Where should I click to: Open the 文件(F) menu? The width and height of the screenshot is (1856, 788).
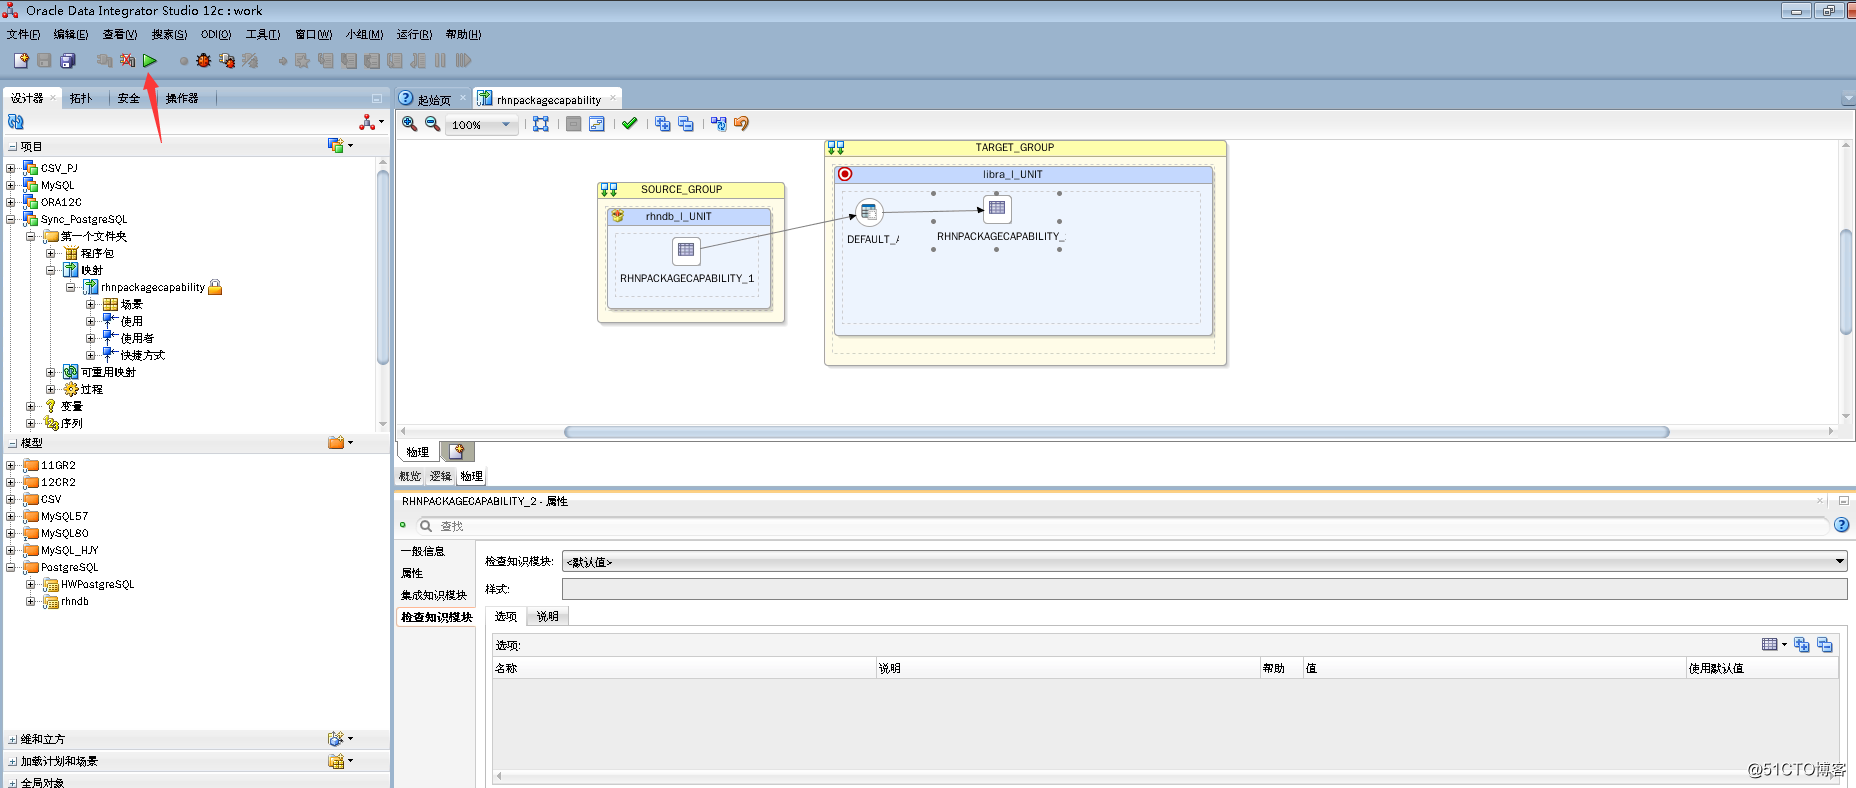[x=23, y=34]
